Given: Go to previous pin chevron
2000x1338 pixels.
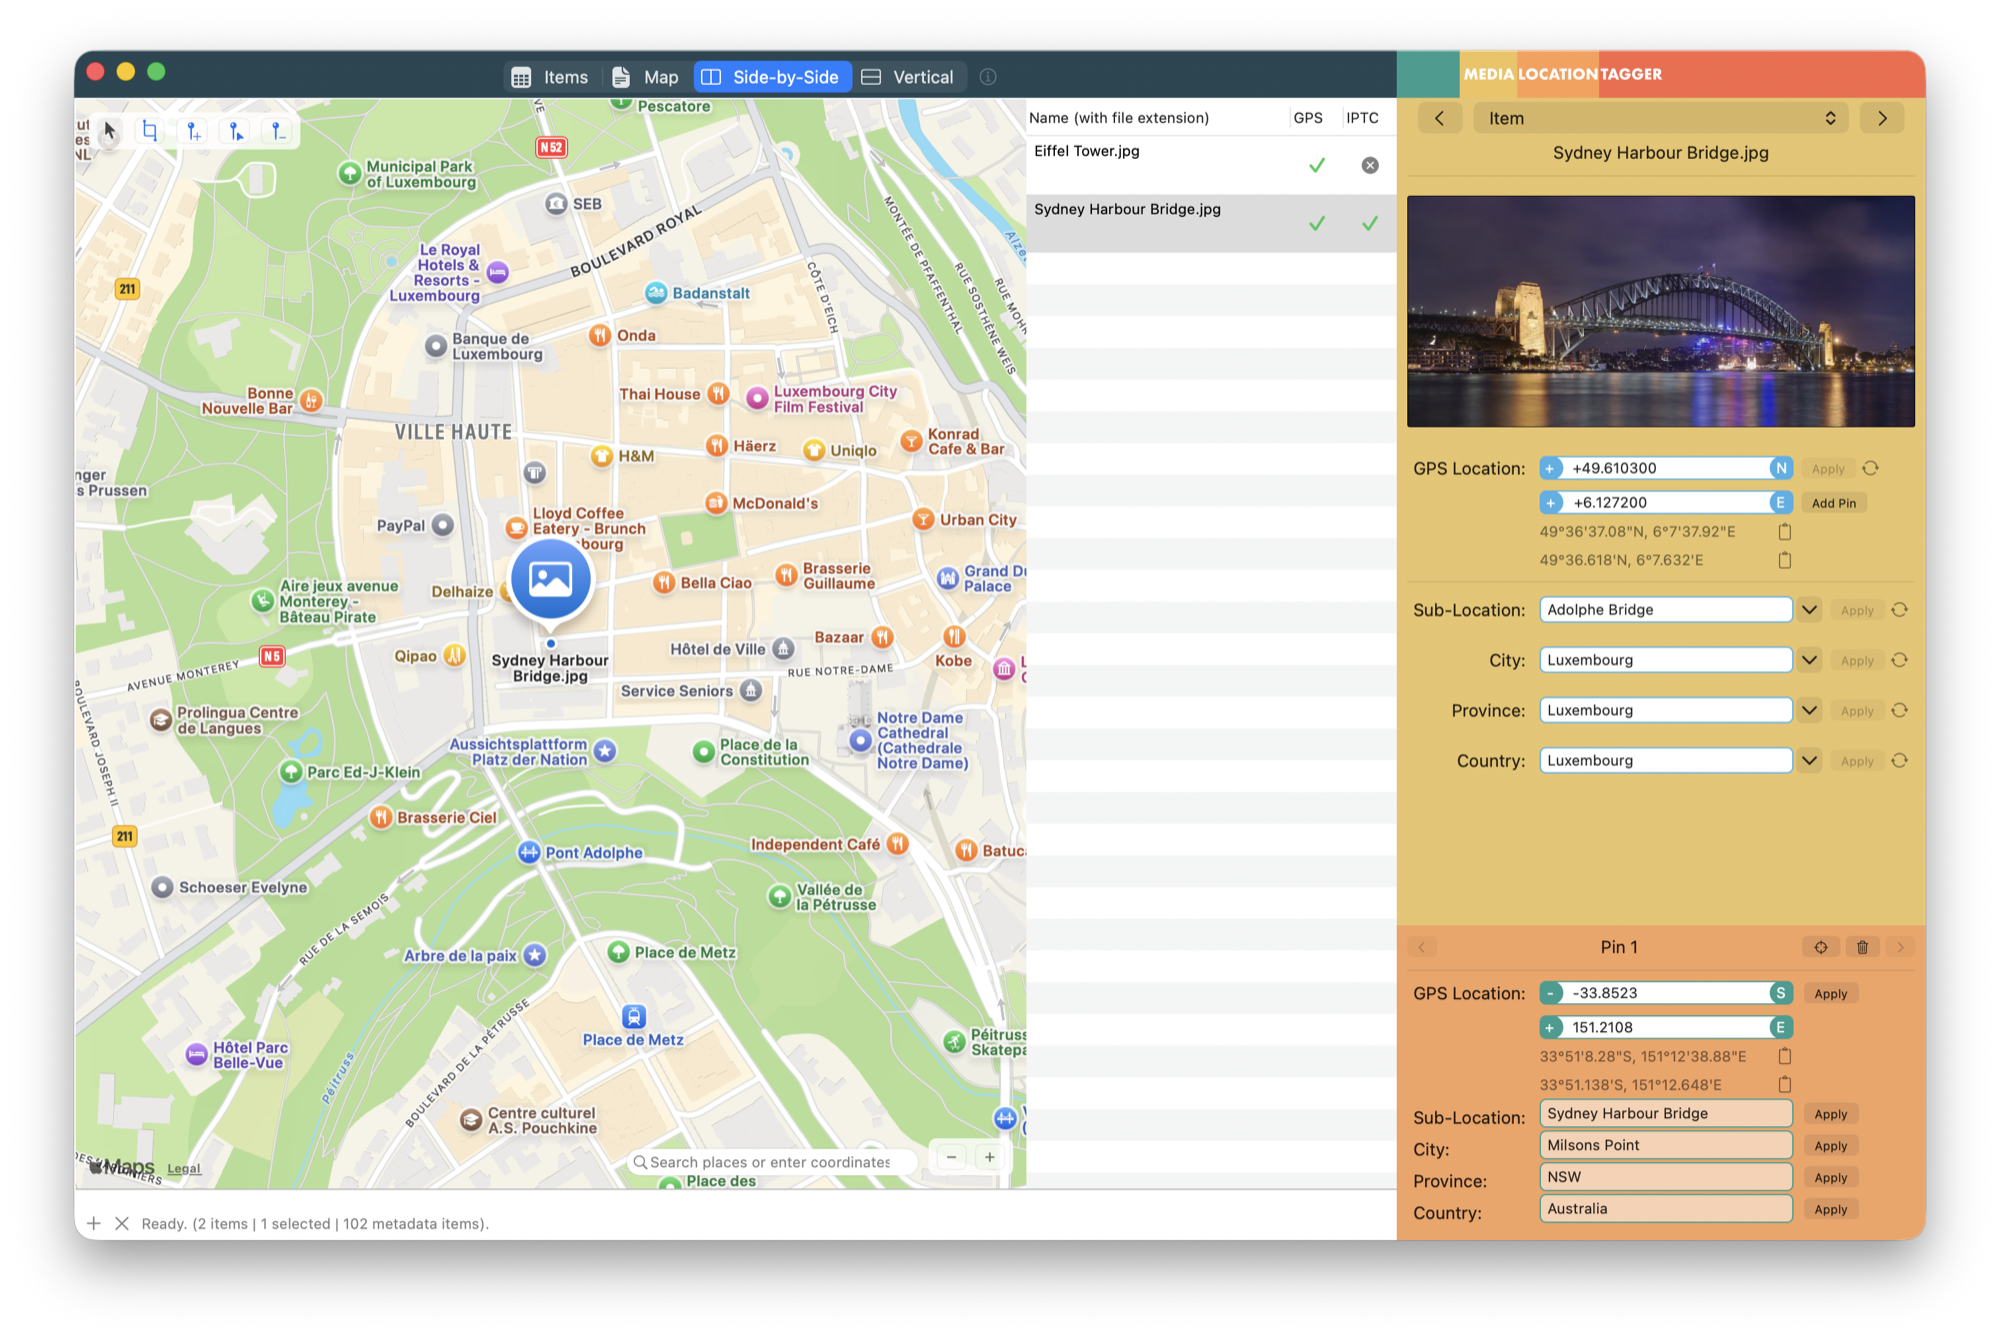Looking at the screenshot, I should point(1421,947).
